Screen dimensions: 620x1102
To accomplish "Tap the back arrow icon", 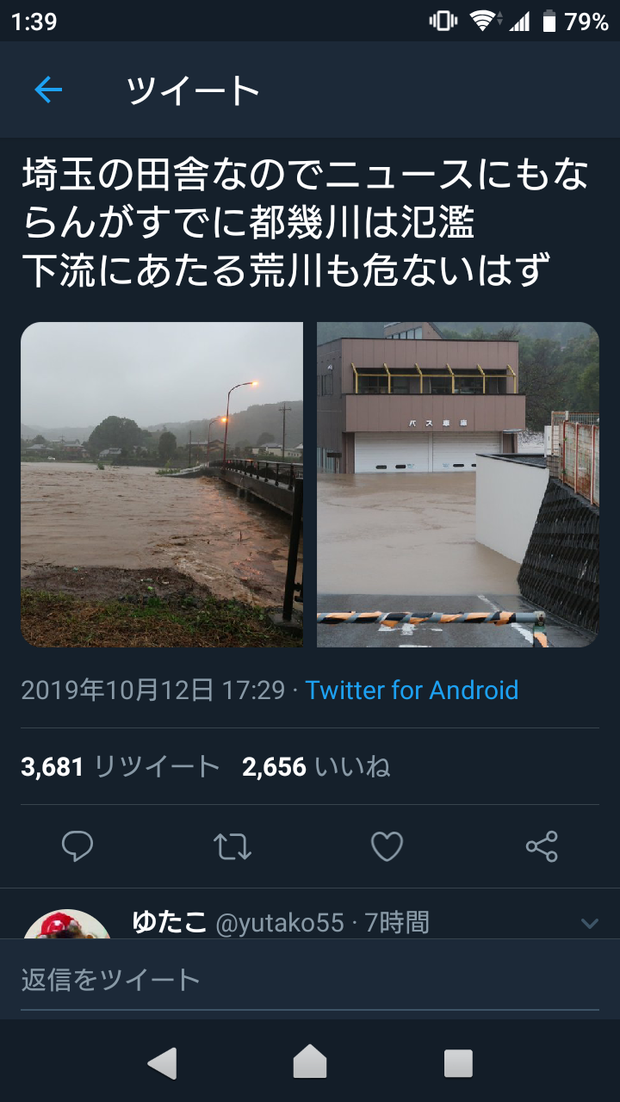I will [49, 90].
